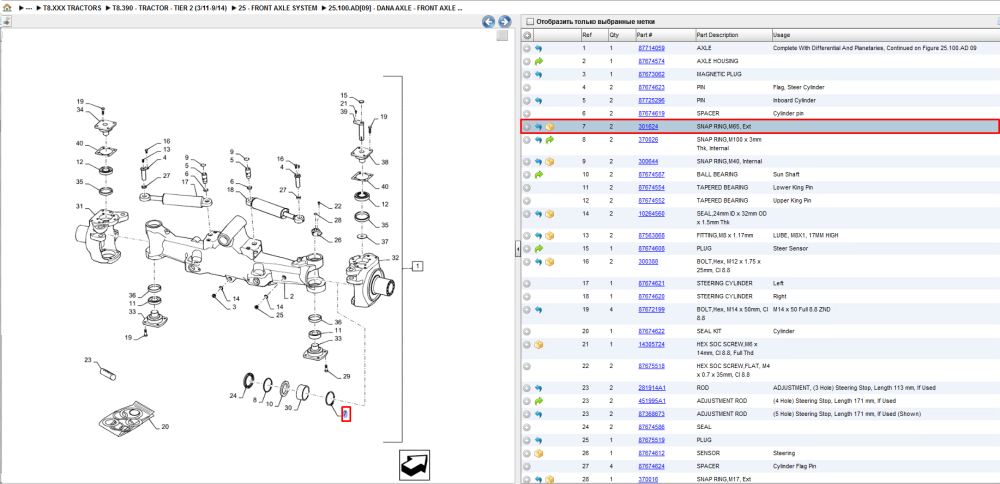Click the add-all plus icon in table header
This screenshot has height=484, width=1000.
click(x=527, y=35)
